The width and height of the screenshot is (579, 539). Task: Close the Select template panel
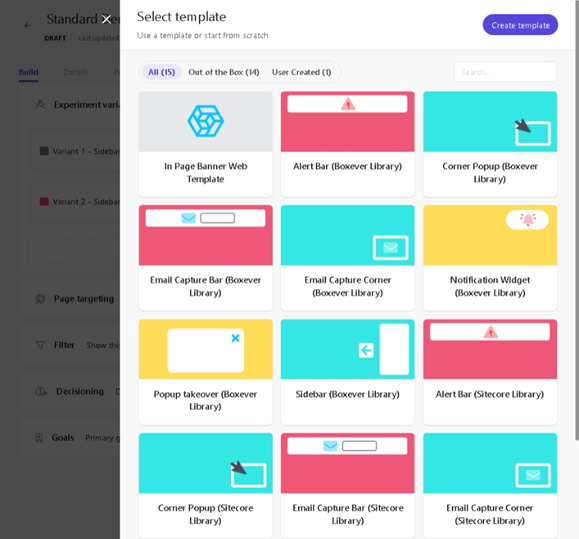(106, 19)
